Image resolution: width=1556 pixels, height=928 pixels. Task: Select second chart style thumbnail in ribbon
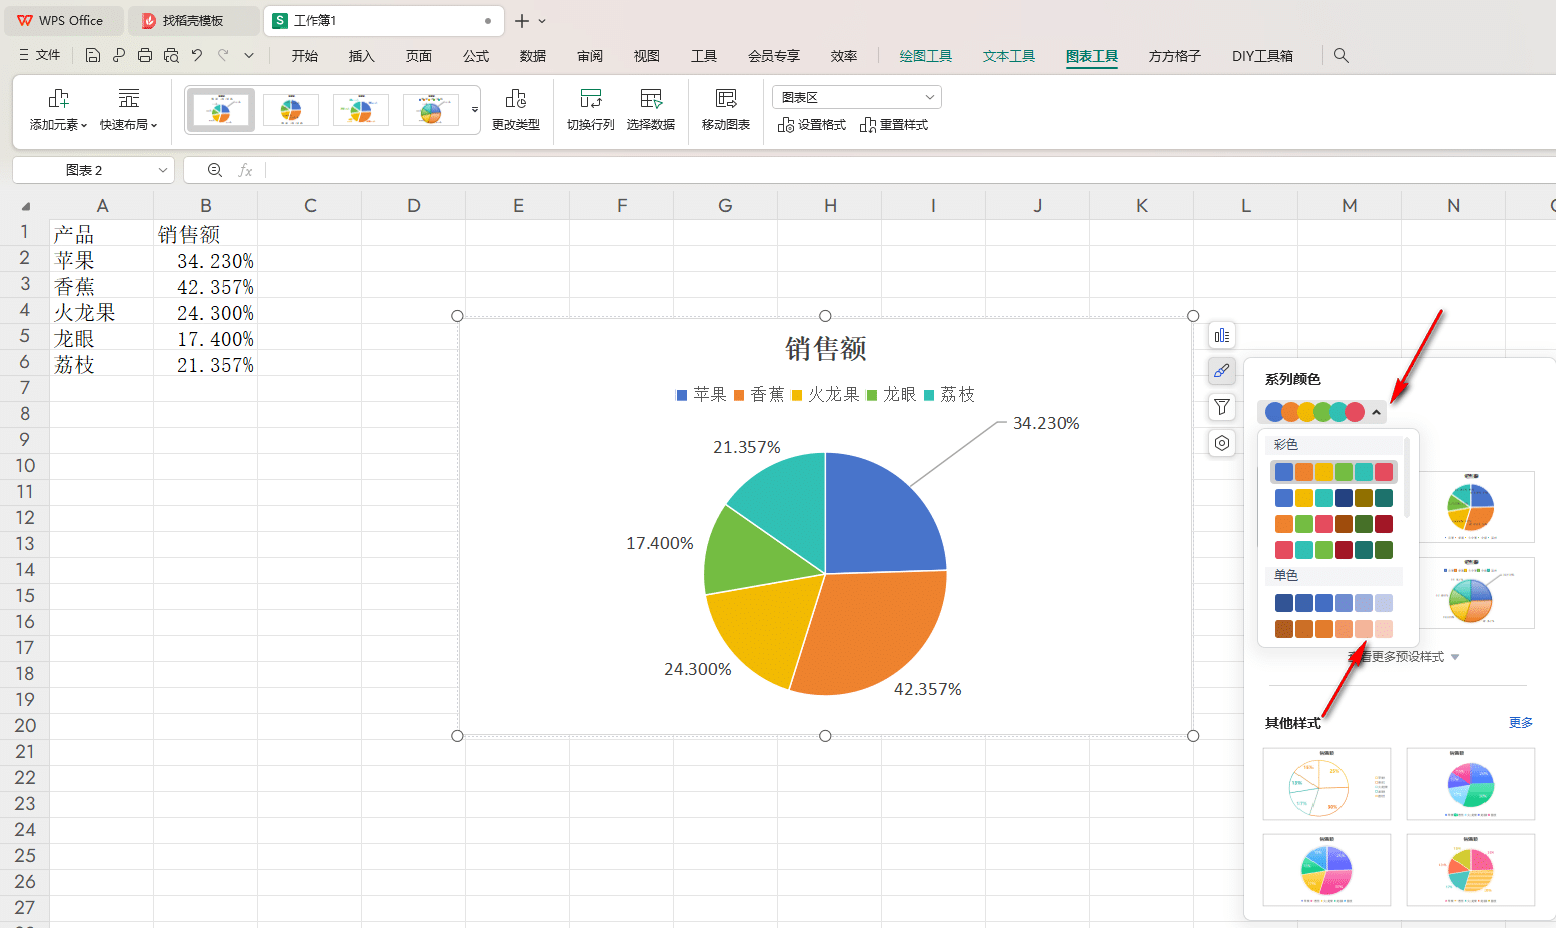(291, 109)
